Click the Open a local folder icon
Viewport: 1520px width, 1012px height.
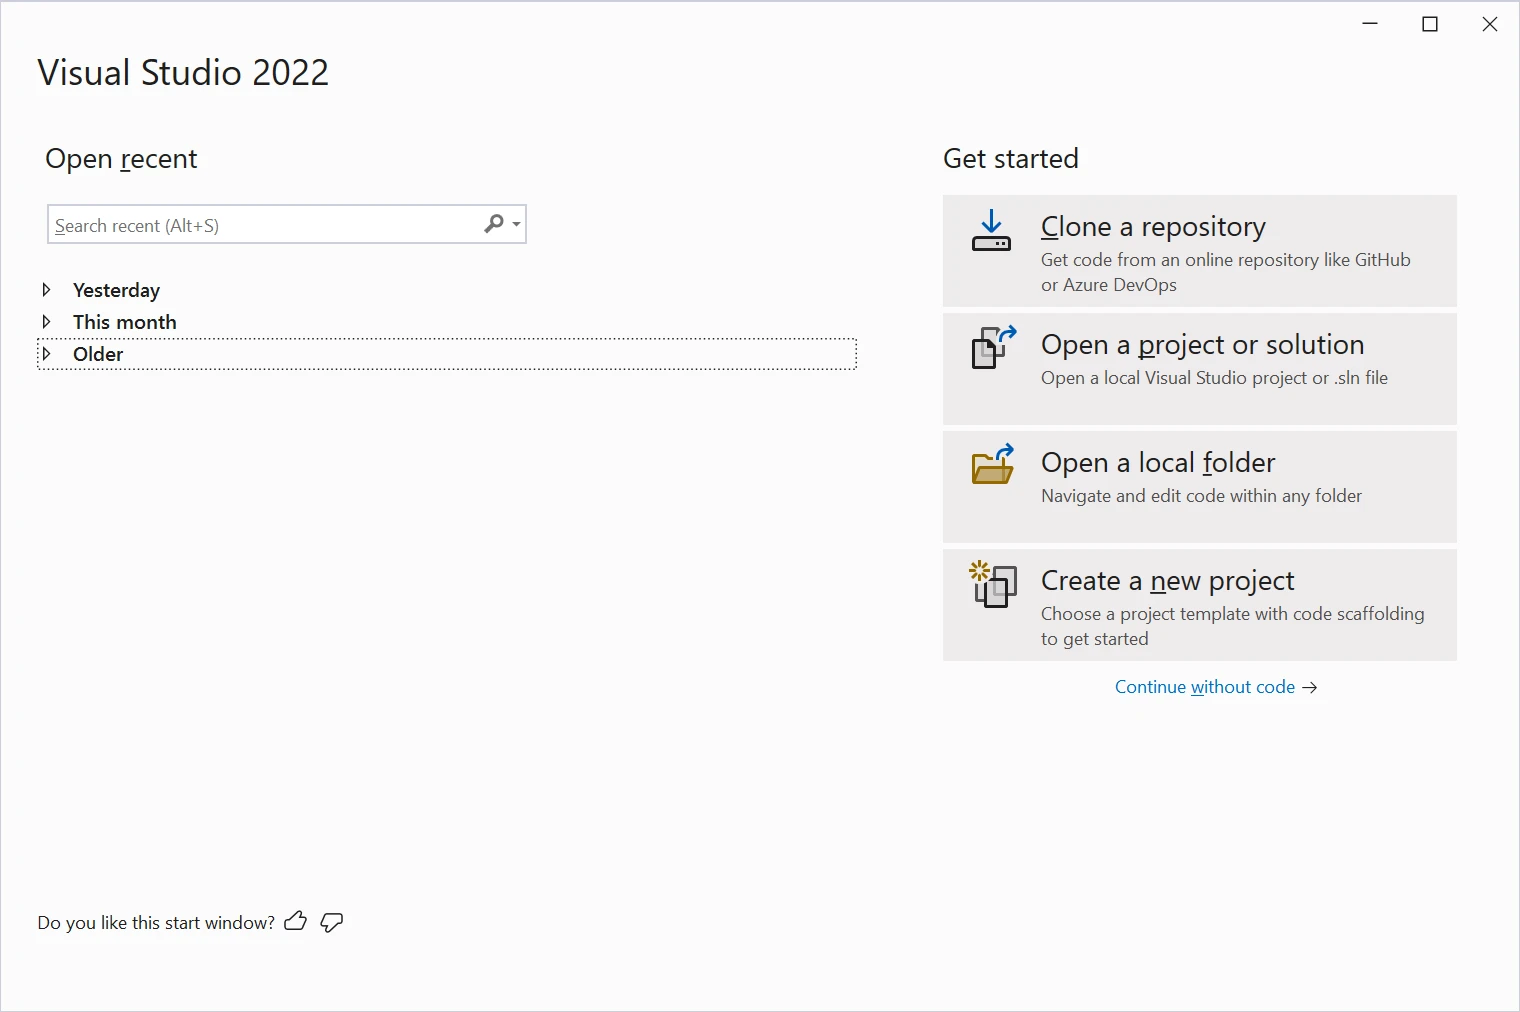tap(993, 465)
